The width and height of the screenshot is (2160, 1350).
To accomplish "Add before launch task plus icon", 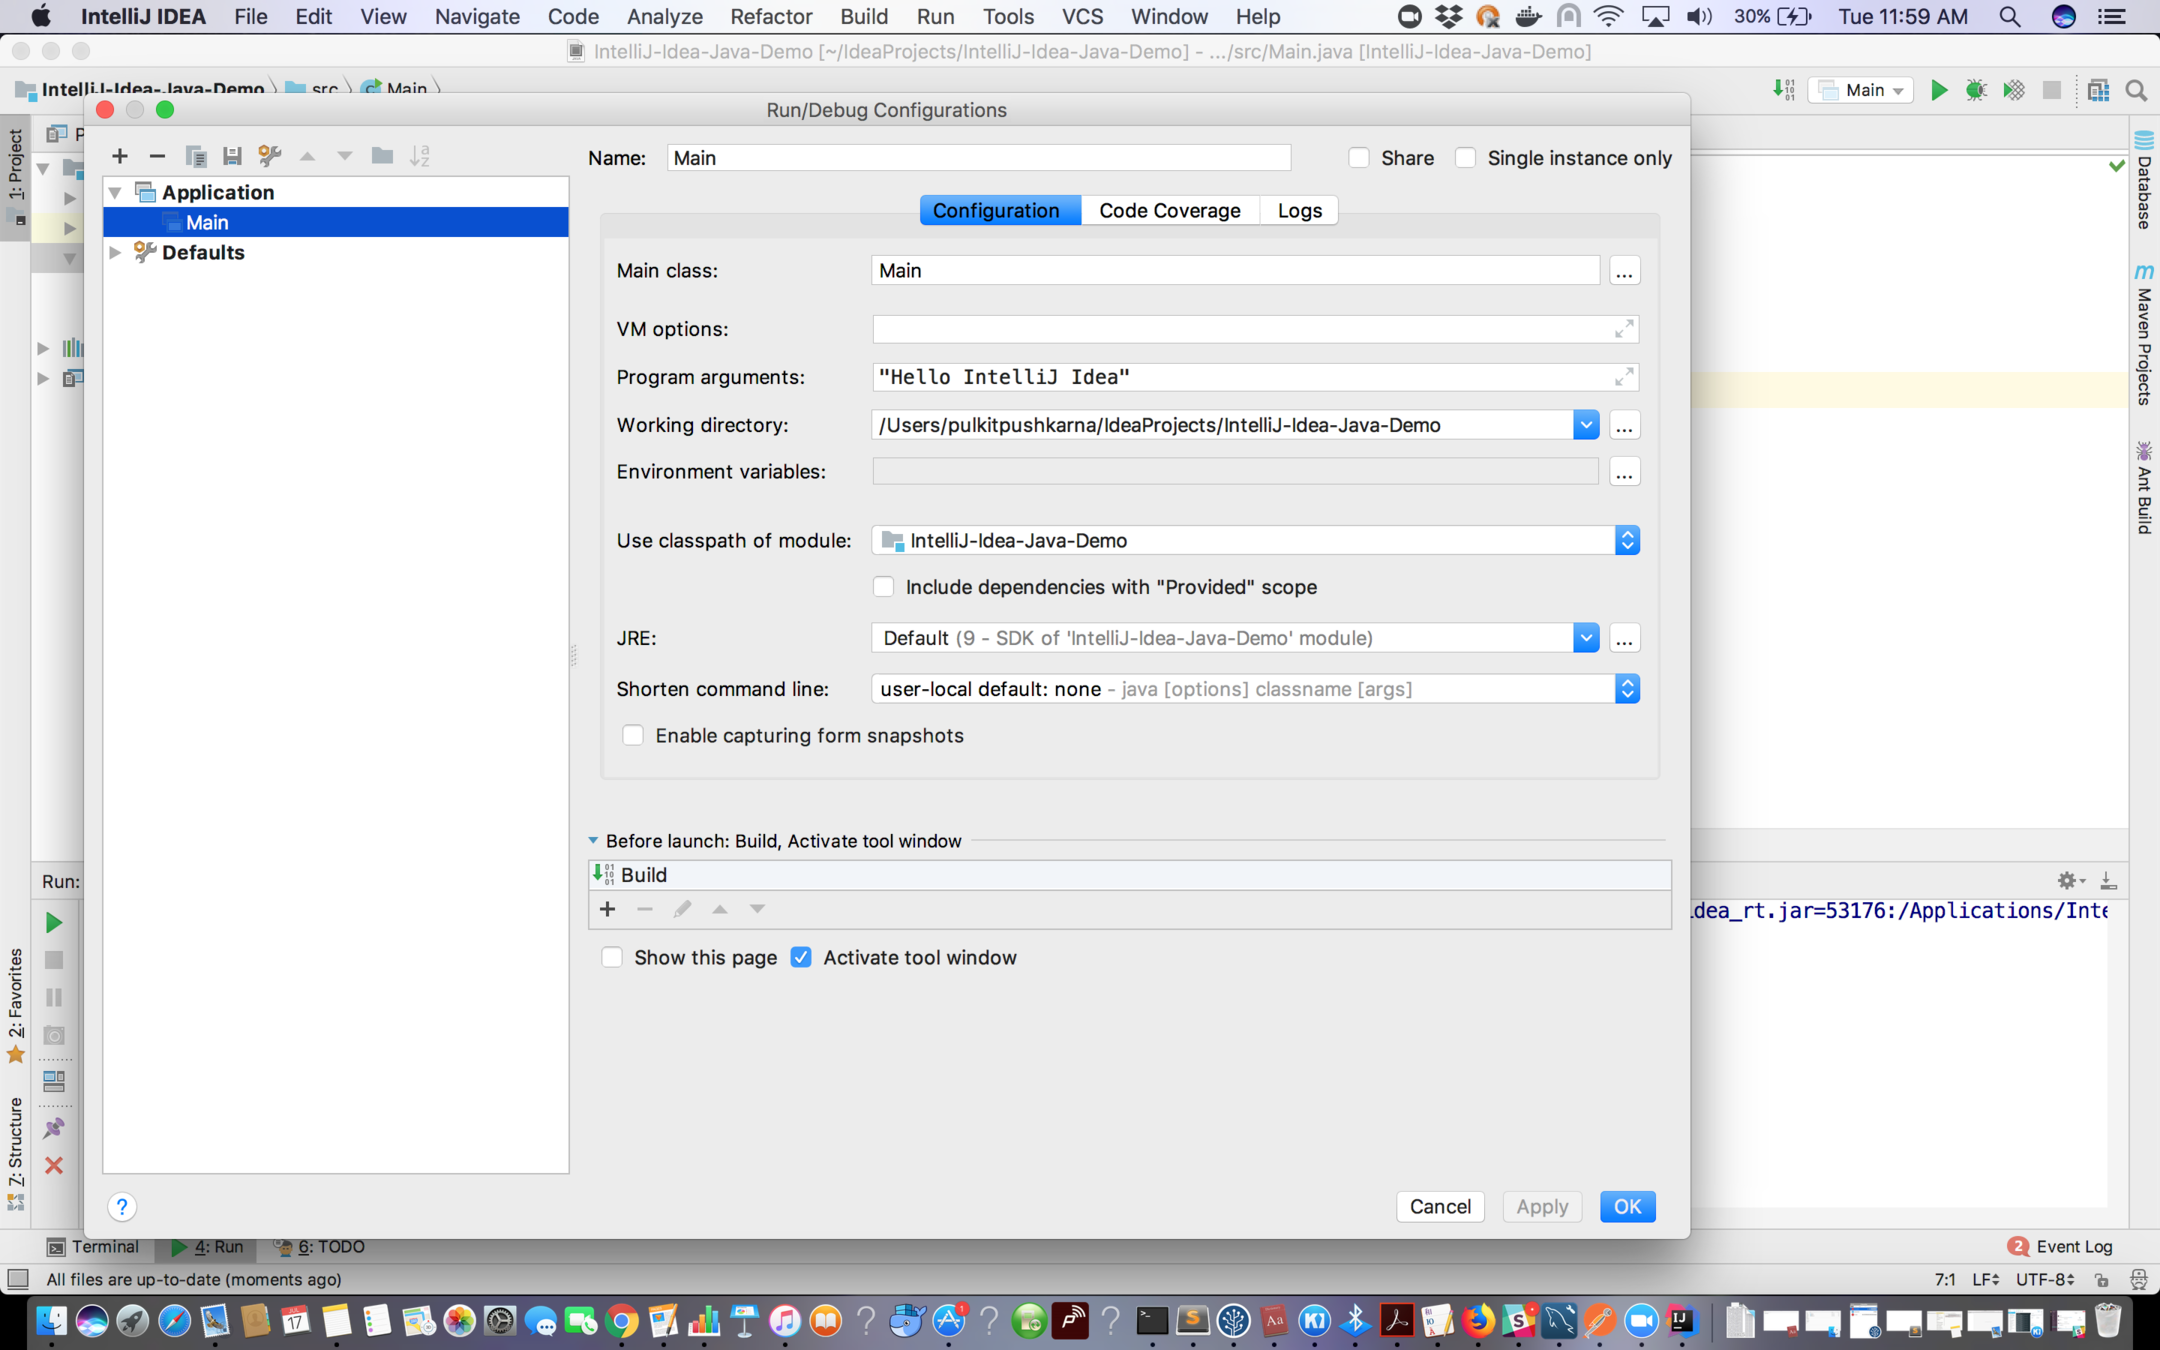I will [x=607, y=909].
